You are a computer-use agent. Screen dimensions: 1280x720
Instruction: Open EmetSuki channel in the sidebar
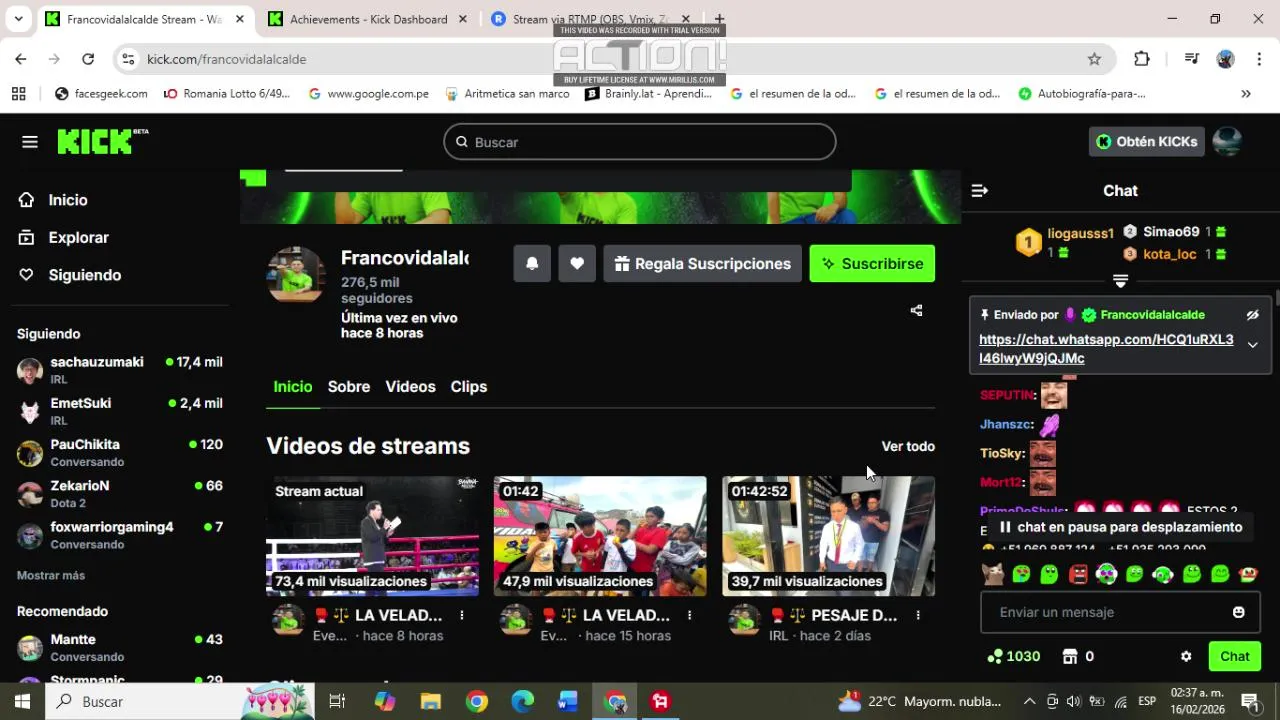pos(120,412)
